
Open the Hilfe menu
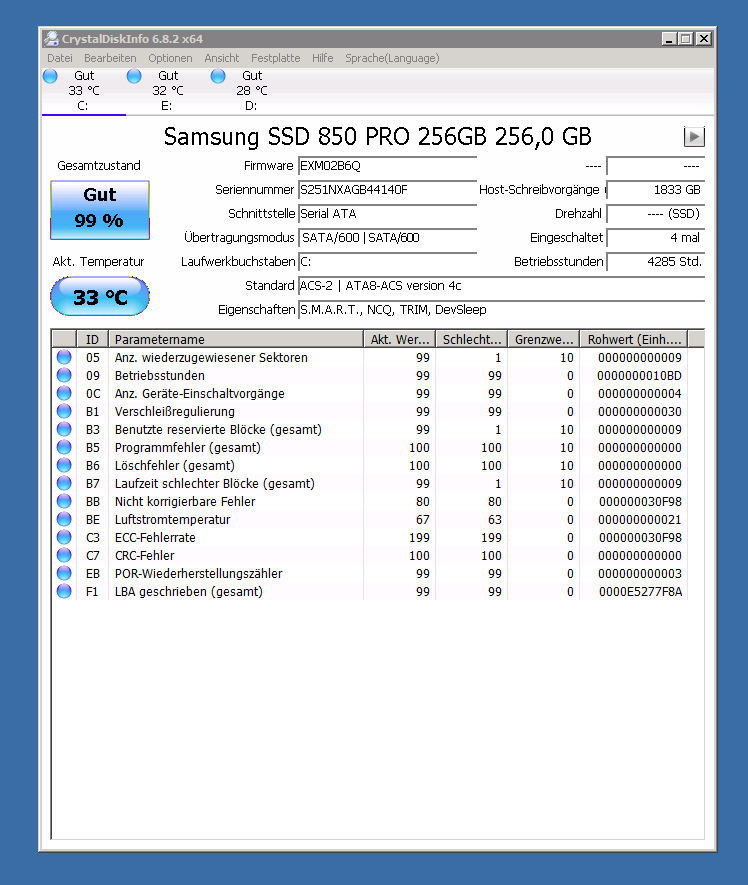[322, 58]
